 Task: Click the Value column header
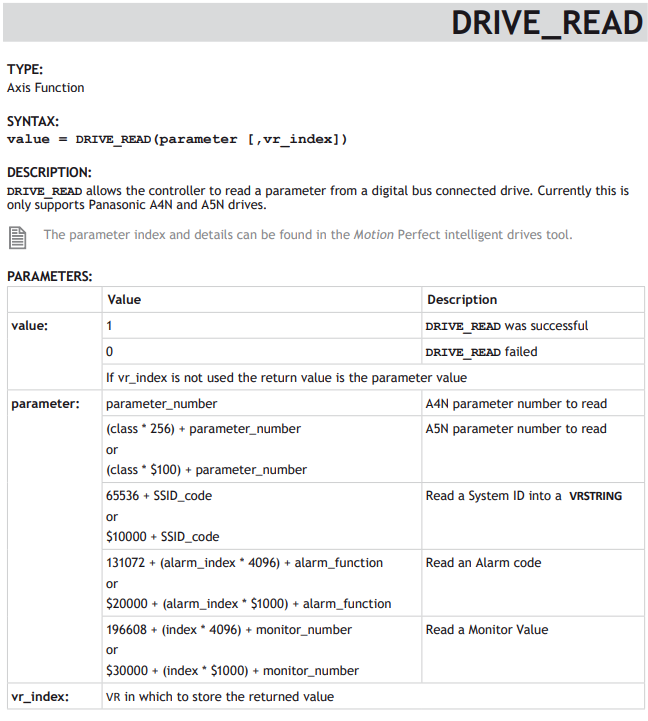(x=124, y=300)
